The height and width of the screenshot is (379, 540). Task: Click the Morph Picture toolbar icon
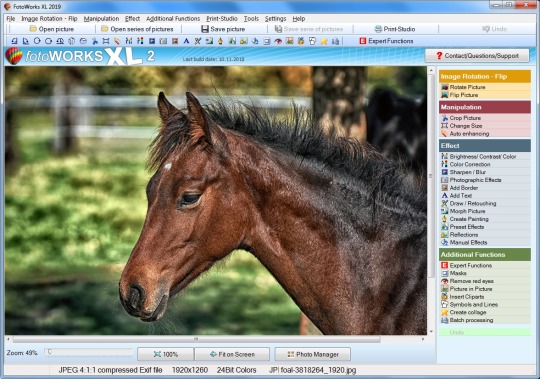[x=209, y=41]
